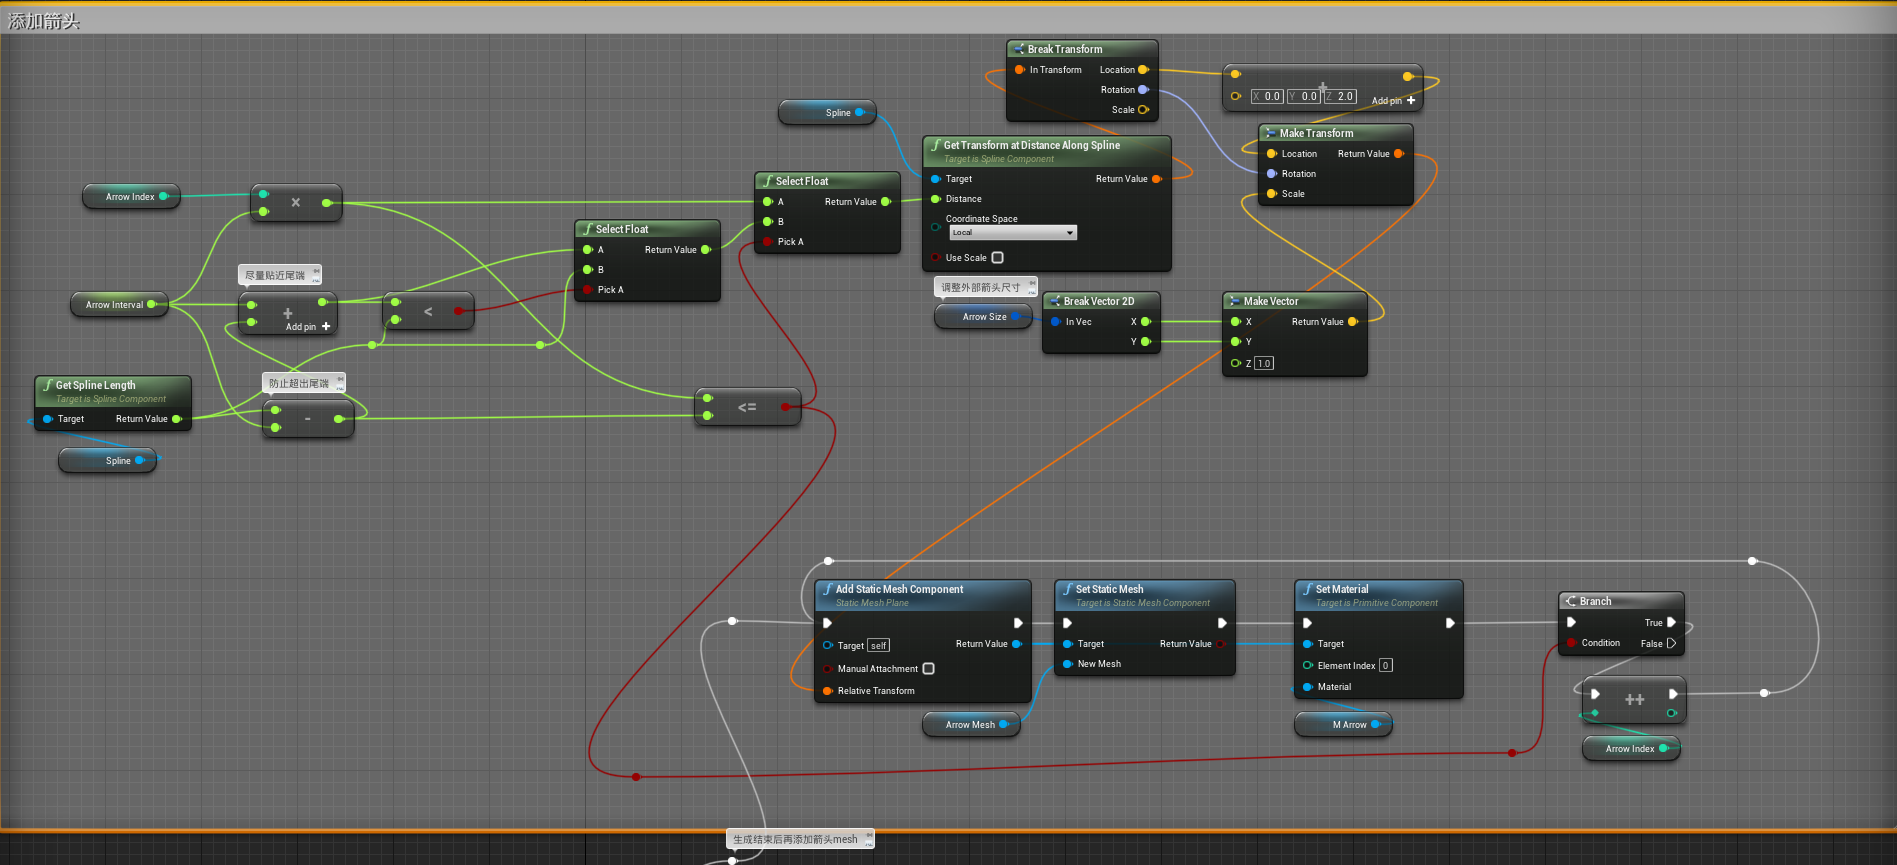Tick the Manual Attachment checkbox
Screen dimensions: 1897x865
pyautogui.click(x=928, y=669)
